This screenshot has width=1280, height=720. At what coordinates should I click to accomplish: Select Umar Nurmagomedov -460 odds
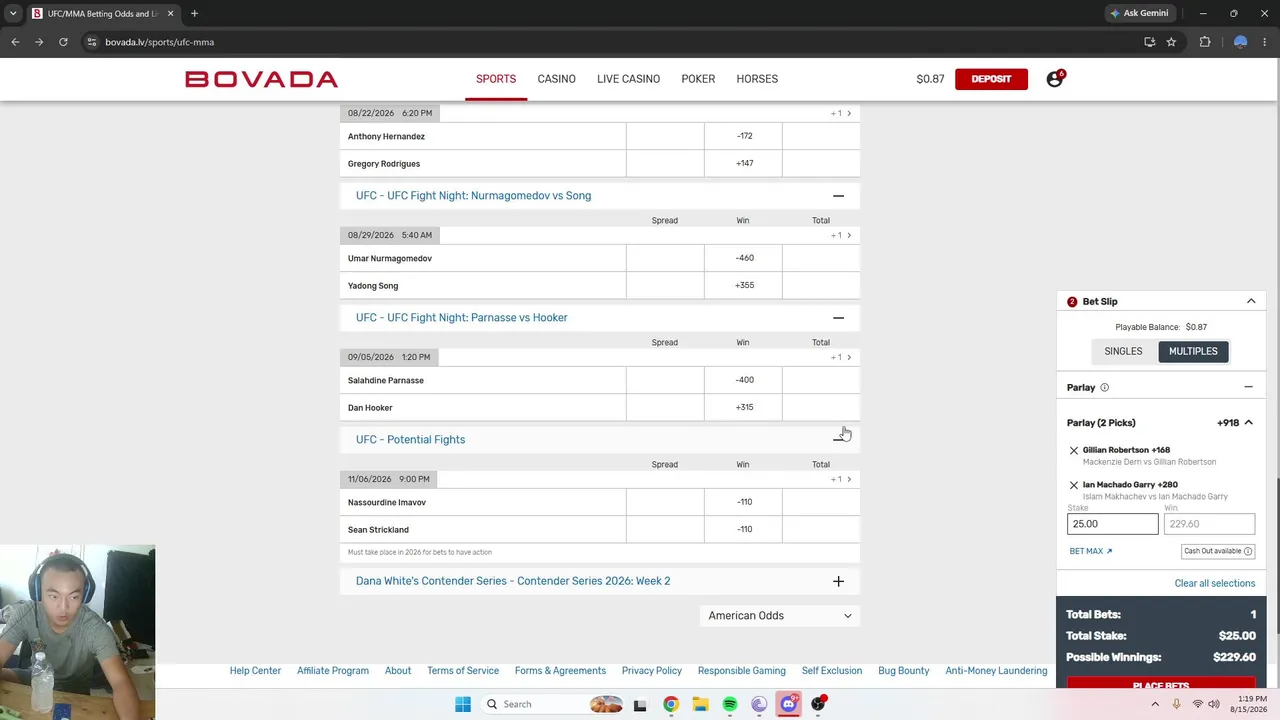coord(743,258)
